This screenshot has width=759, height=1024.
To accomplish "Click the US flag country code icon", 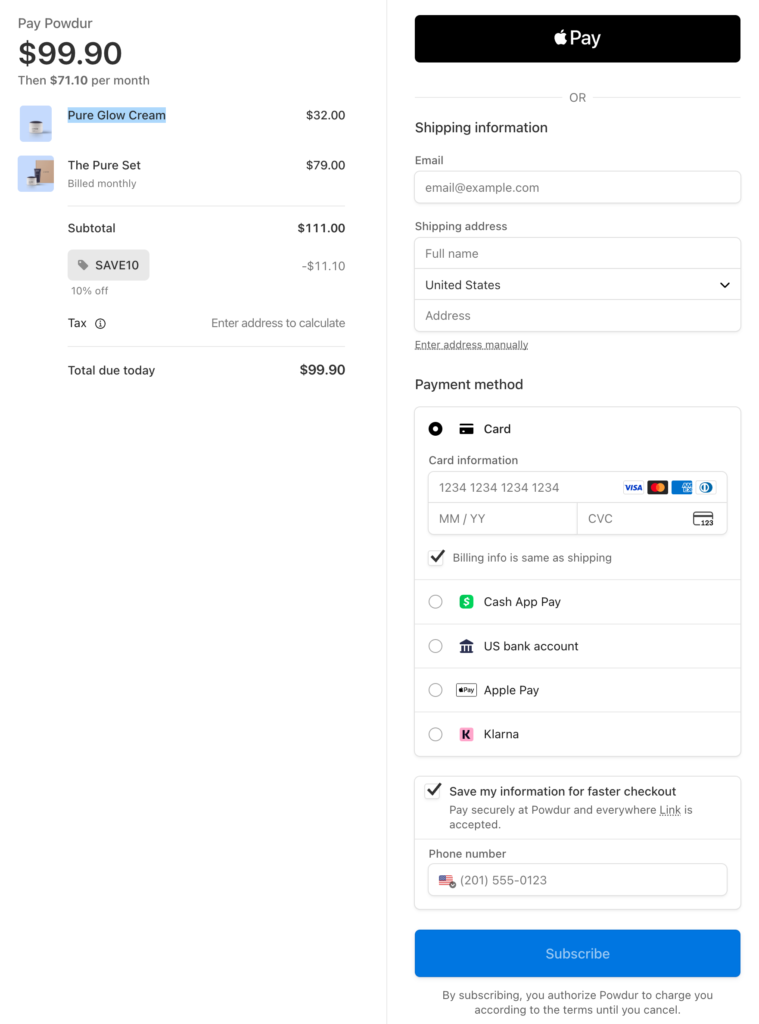I will click(x=447, y=881).
